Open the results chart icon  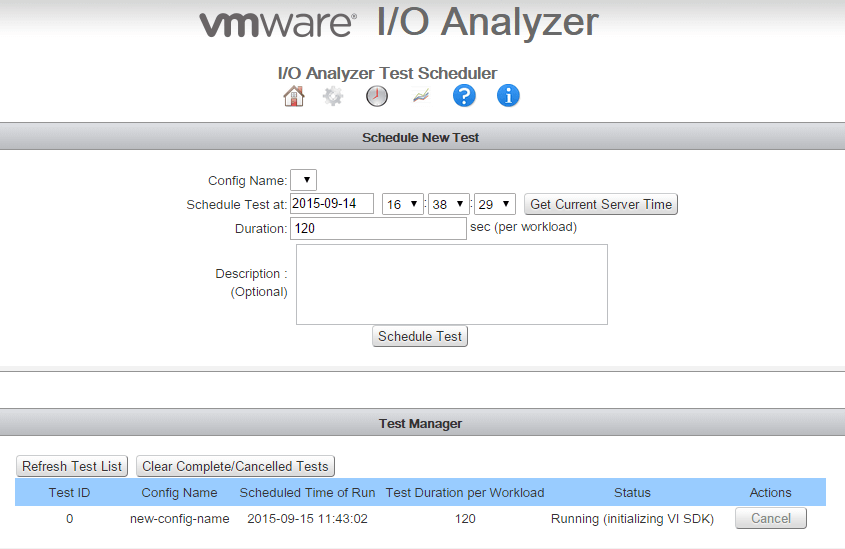(x=421, y=96)
